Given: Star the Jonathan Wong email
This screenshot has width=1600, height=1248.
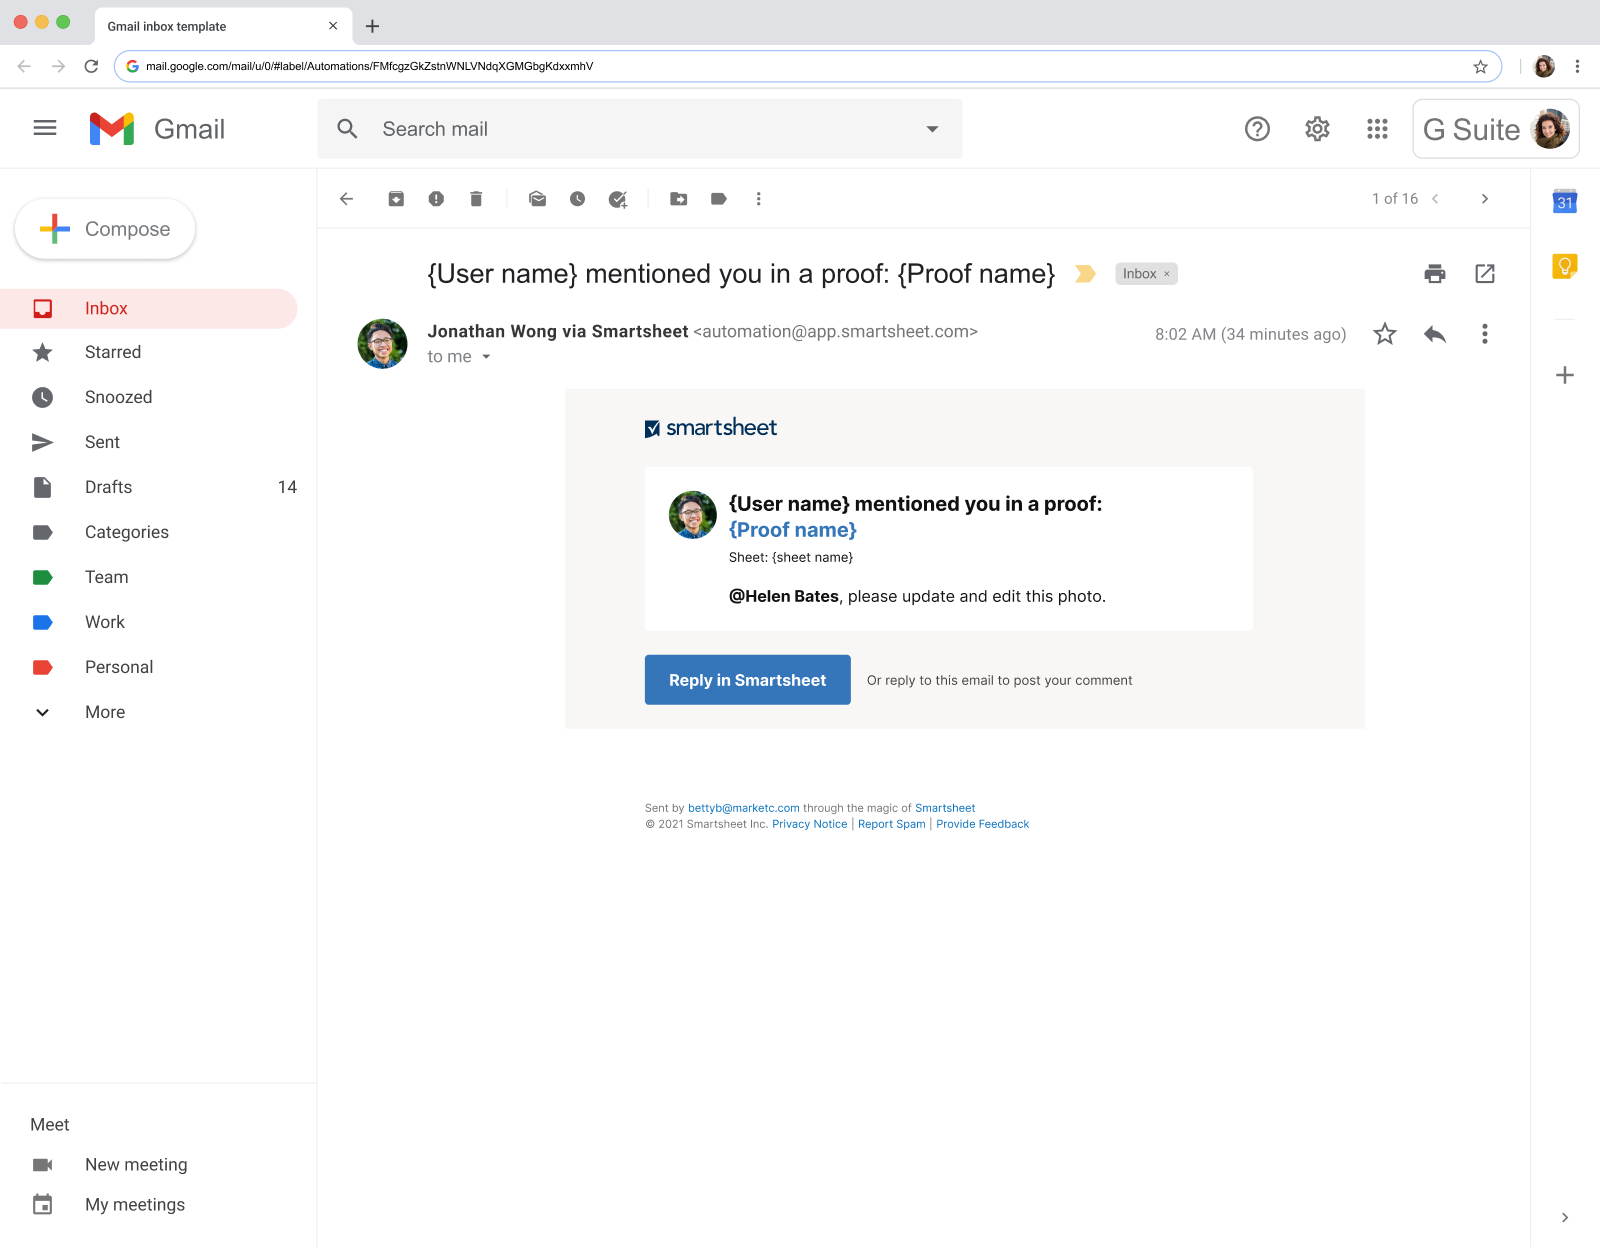Looking at the screenshot, I should point(1385,334).
